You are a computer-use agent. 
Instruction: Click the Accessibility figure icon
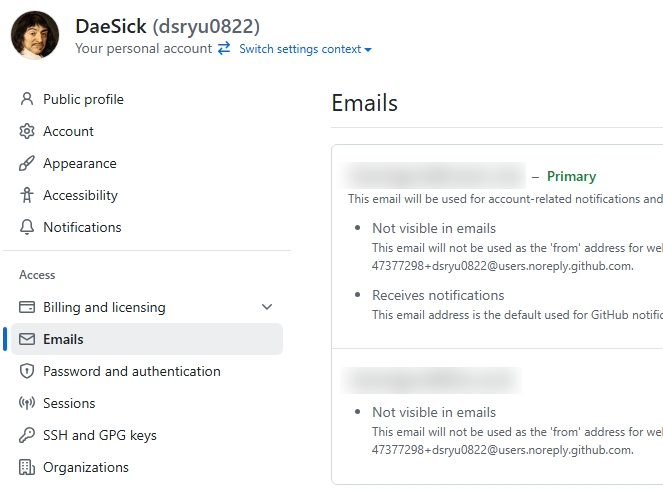27,195
